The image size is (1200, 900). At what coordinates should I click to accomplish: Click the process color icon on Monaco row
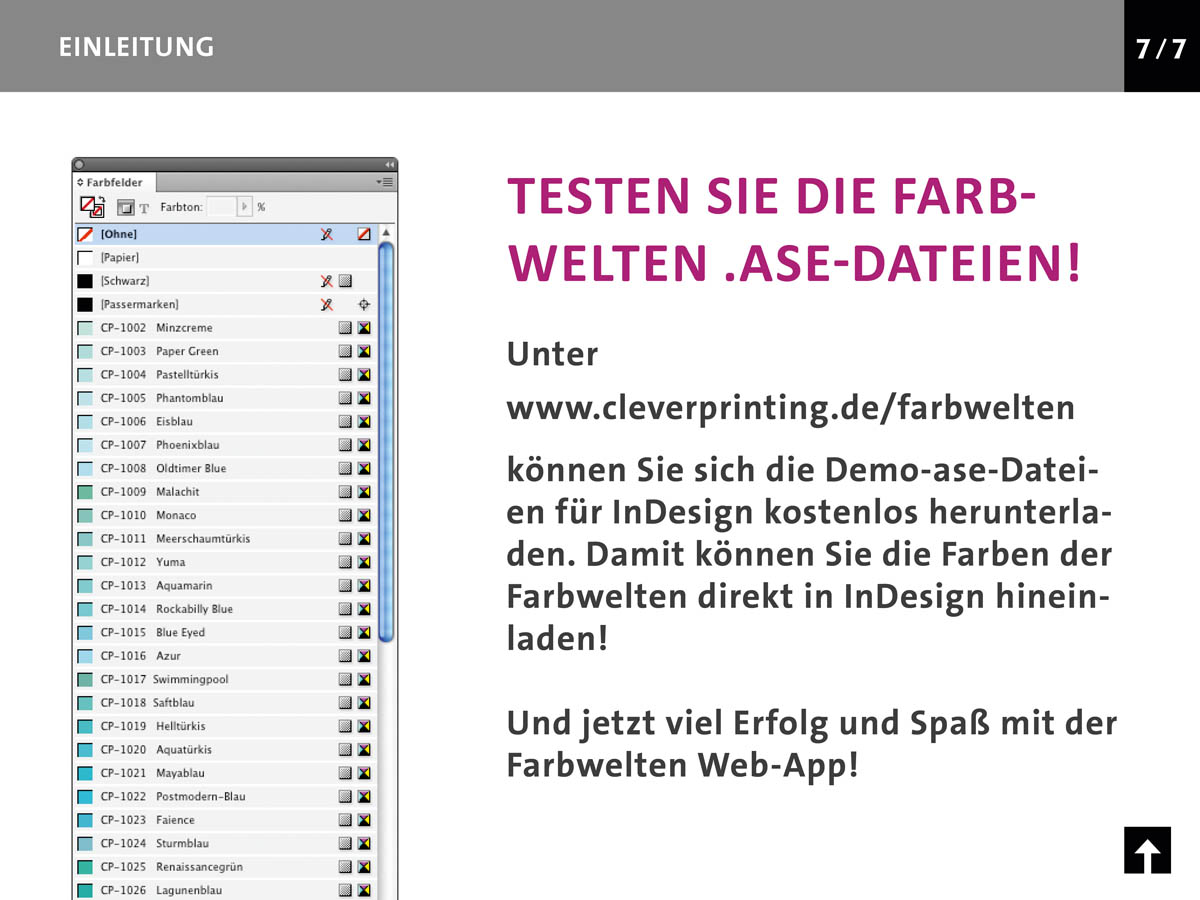(x=345, y=515)
